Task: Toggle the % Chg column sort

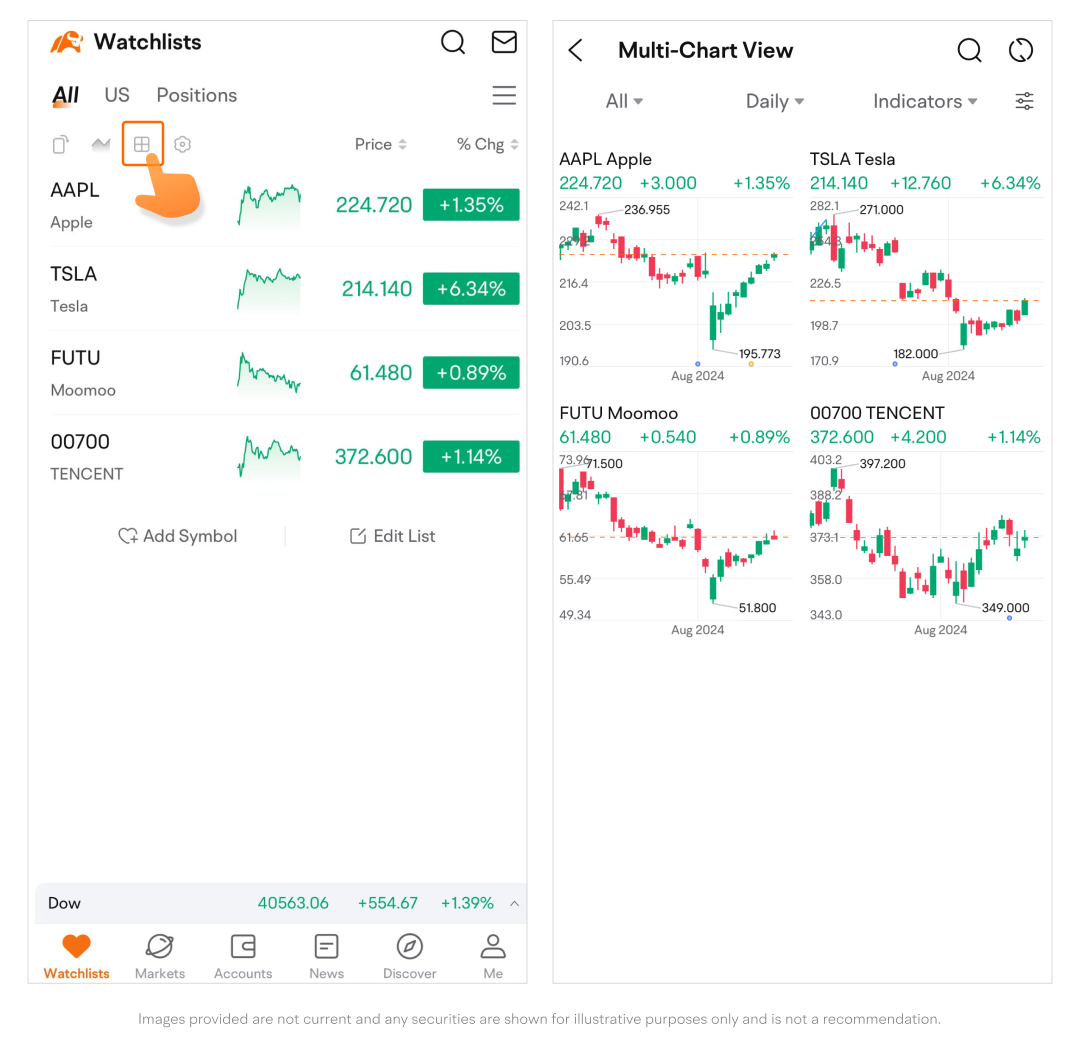Action: [488, 144]
